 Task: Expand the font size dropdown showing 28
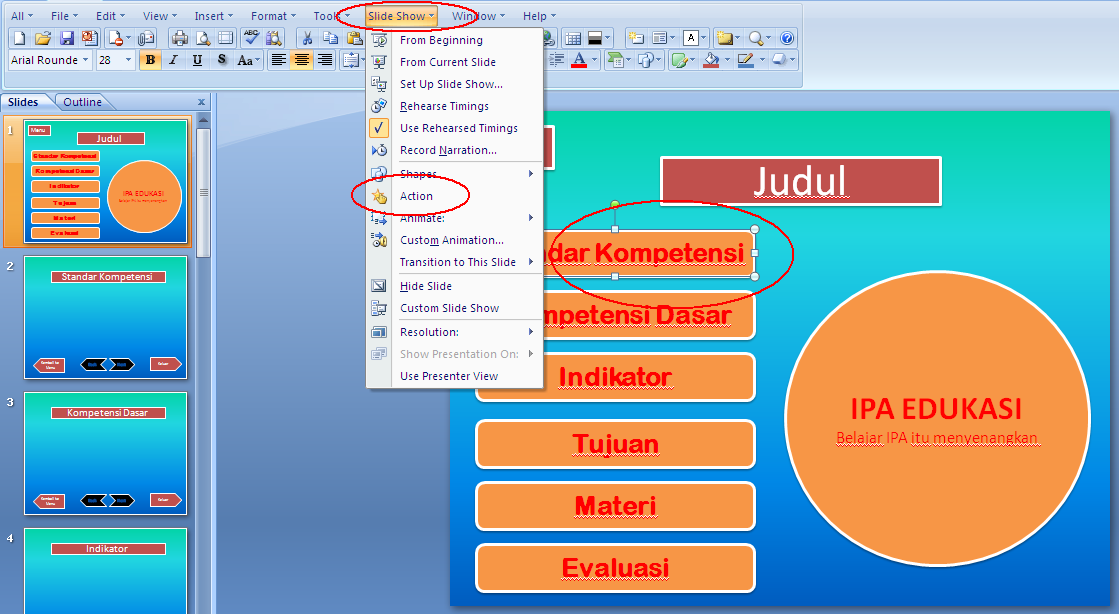127,60
